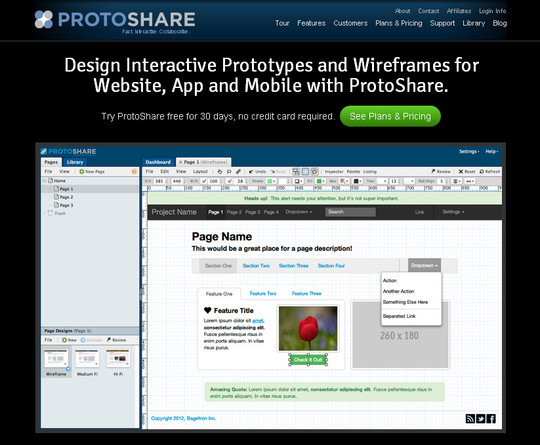Open the Section Three link
The height and width of the screenshot is (445, 540).
click(293, 266)
